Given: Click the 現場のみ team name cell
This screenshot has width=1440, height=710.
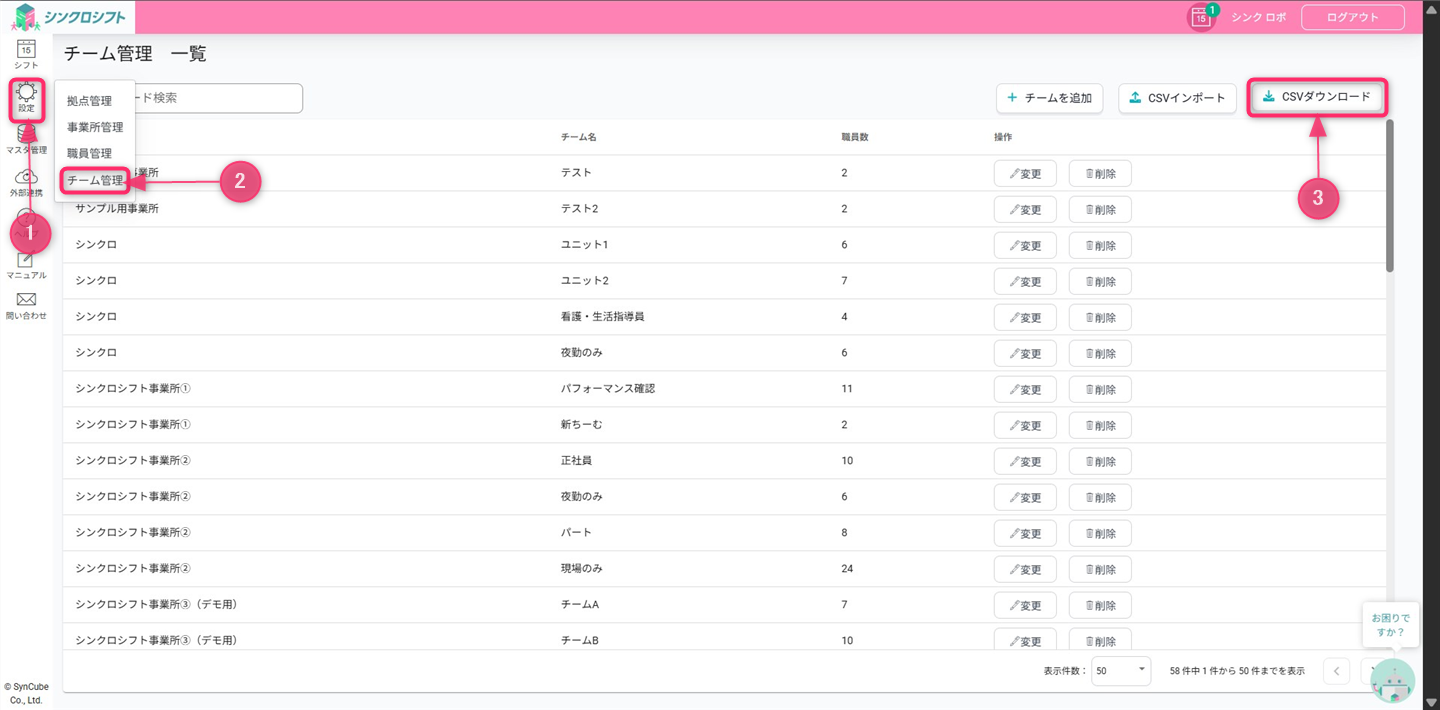Looking at the screenshot, I should 581,569.
